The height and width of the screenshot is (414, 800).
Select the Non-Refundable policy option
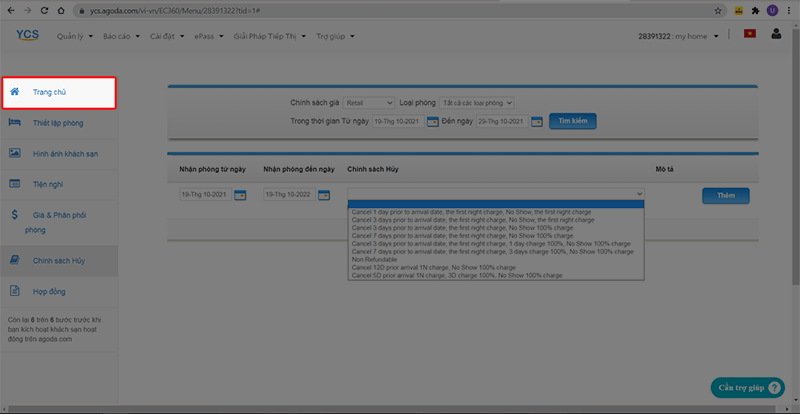(372, 260)
